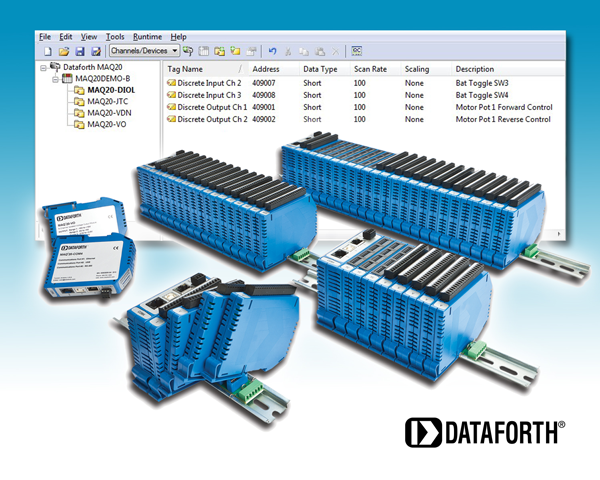Click tag icon beside Discrete Output Ch 1
This screenshot has width=600, height=480.
pyautogui.click(x=171, y=107)
